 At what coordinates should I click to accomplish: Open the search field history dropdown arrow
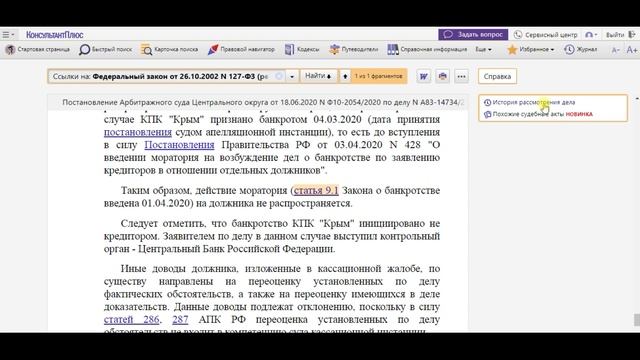[x=292, y=76]
